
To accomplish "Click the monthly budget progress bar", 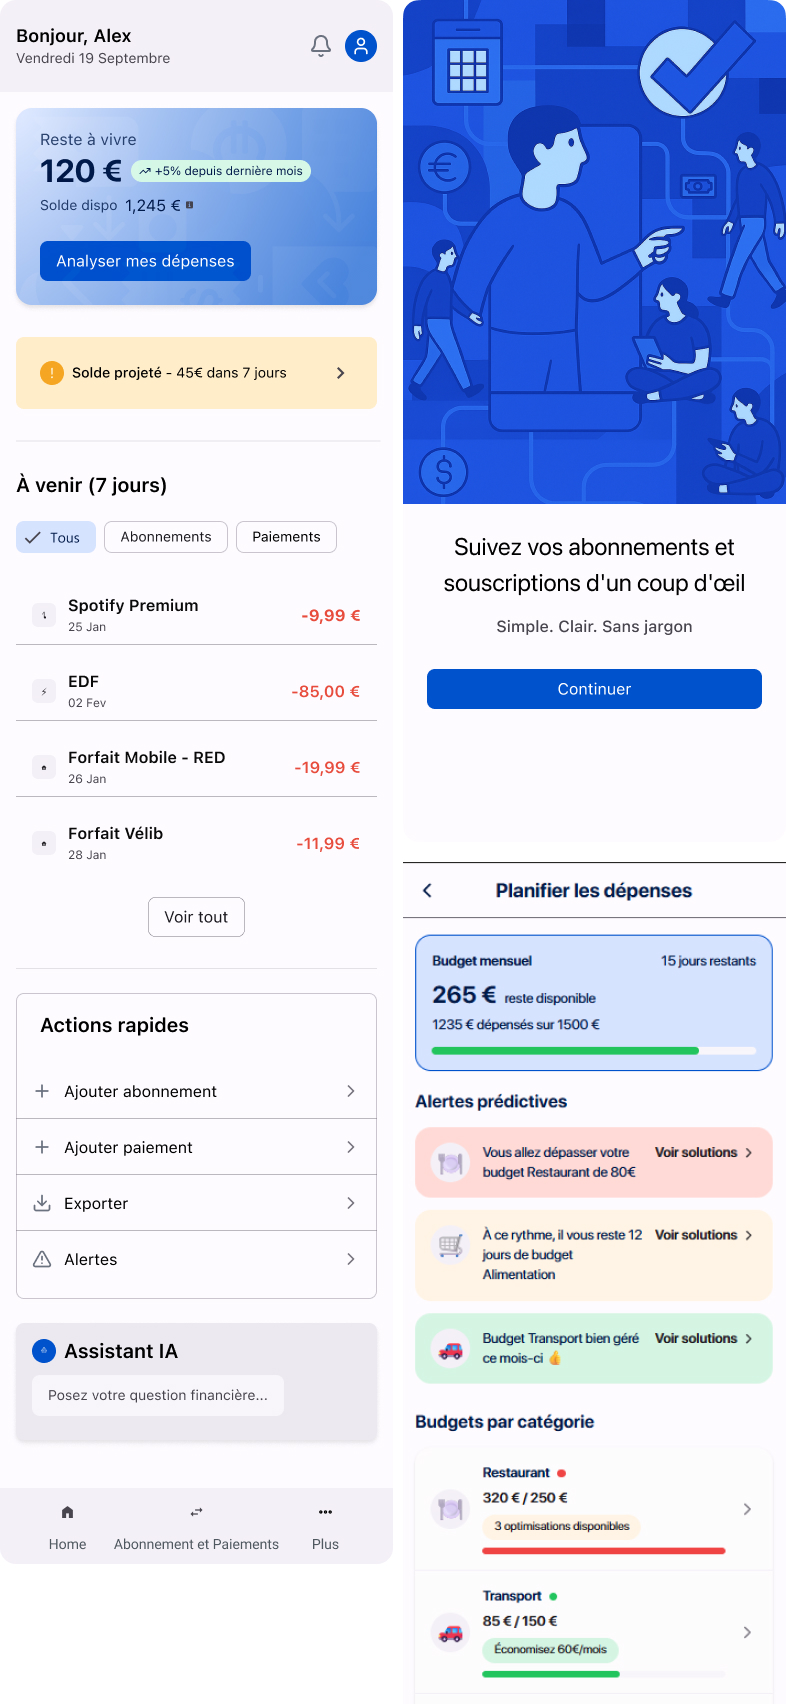I will tap(594, 1051).
